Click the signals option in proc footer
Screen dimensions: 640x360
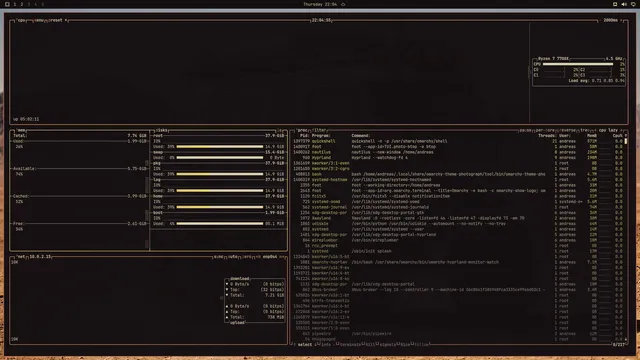[387, 345]
